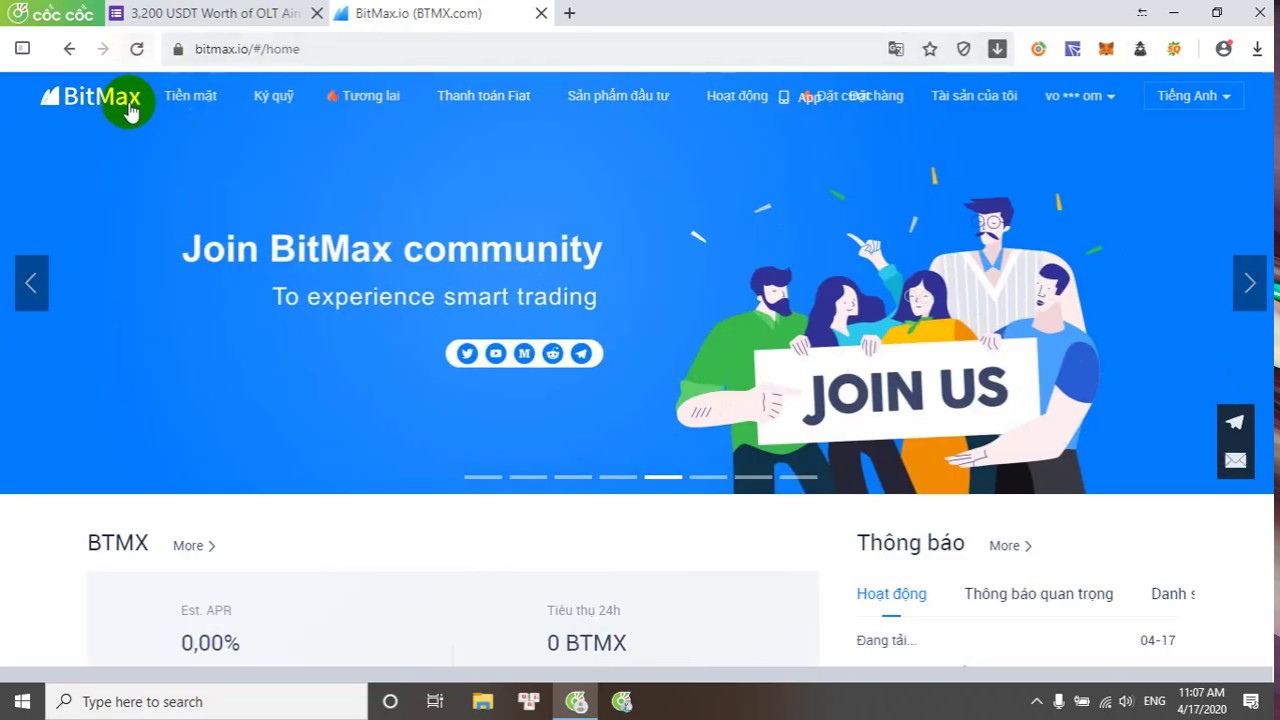Open a new browser tab

point(569,13)
